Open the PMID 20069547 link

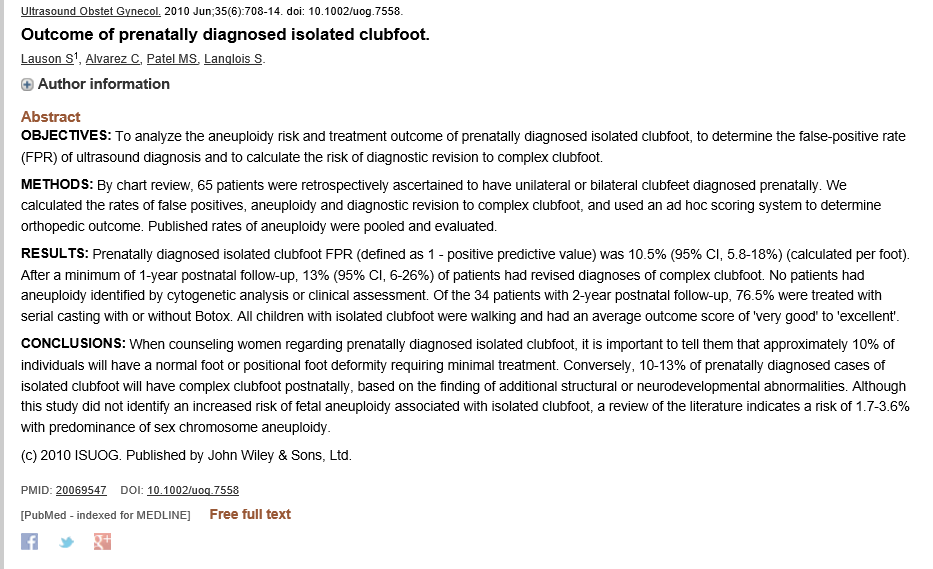coord(81,490)
